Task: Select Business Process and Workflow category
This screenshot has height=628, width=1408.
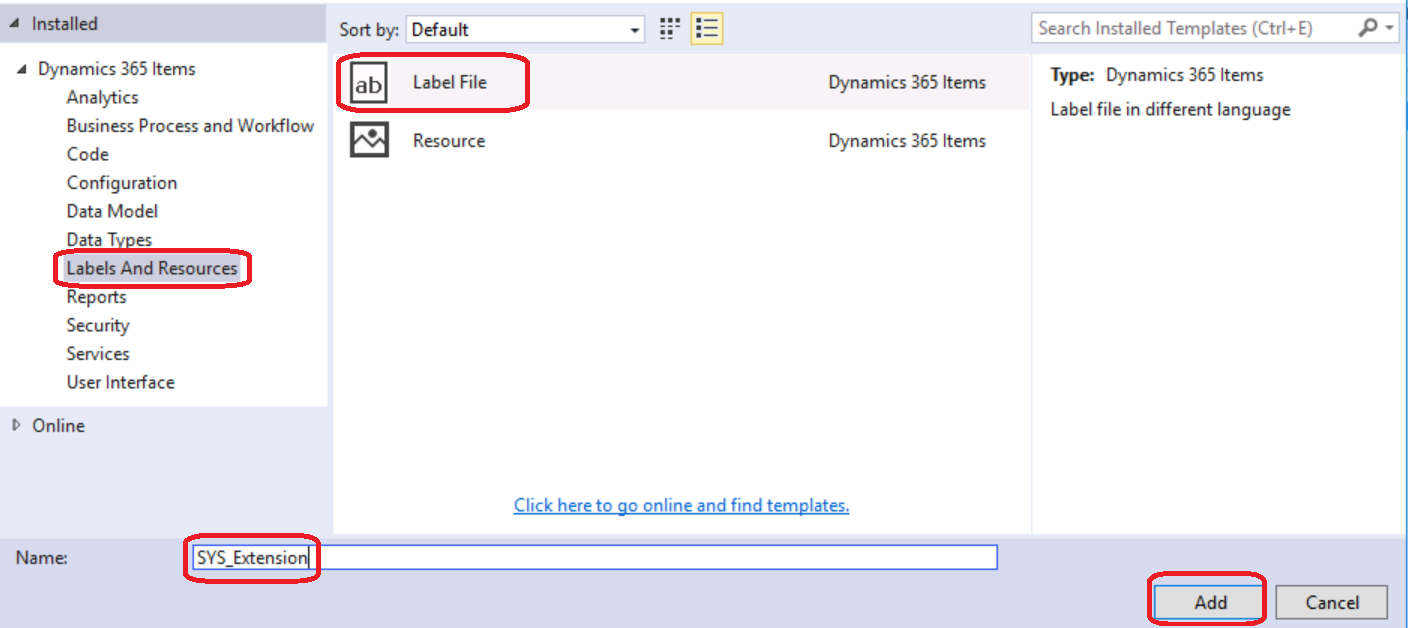Action: point(190,126)
